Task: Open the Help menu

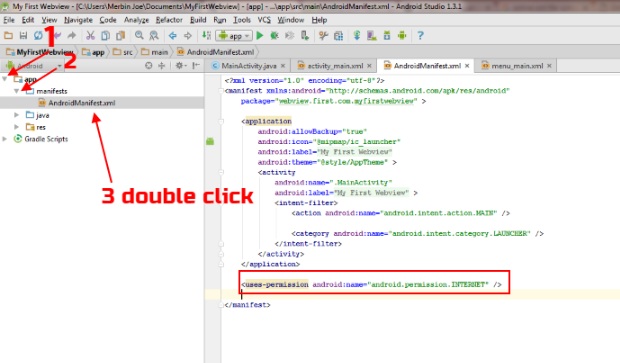Action: 319,20
